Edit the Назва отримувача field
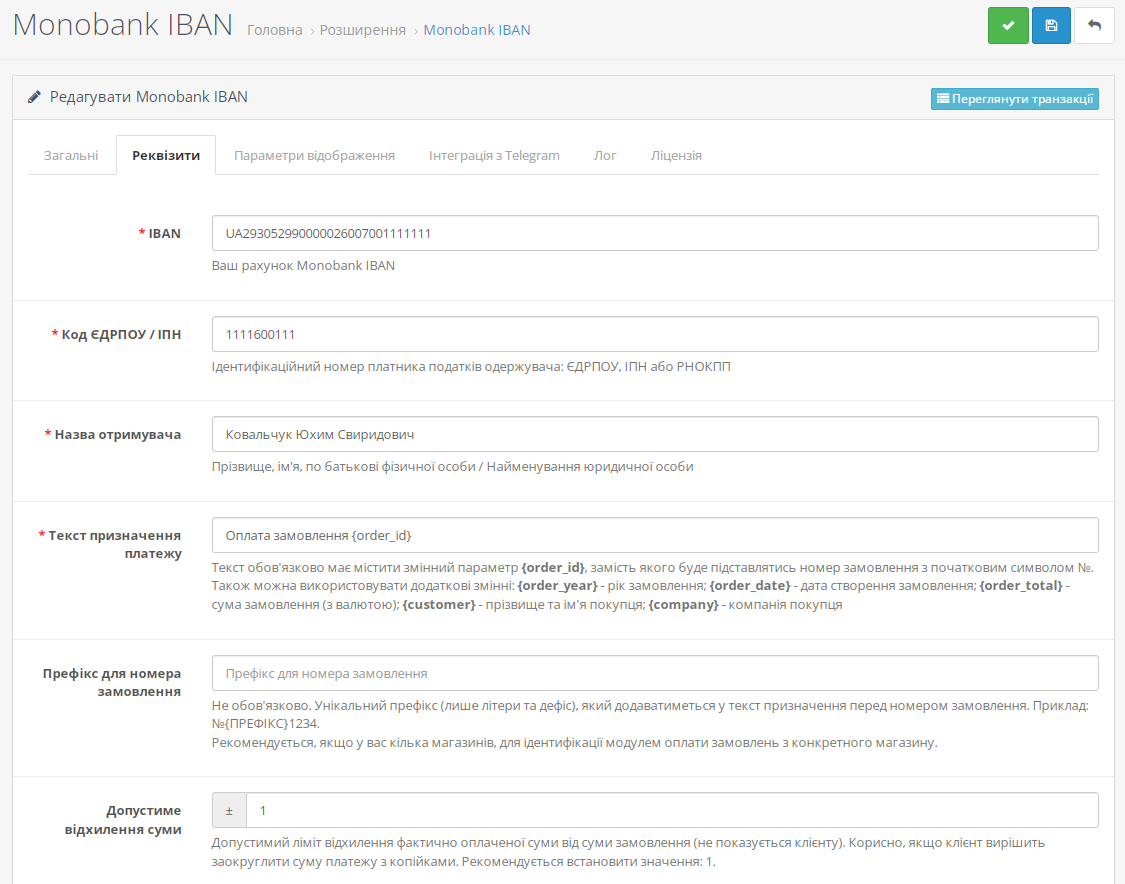The height and width of the screenshot is (884, 1125). point(655,435)
